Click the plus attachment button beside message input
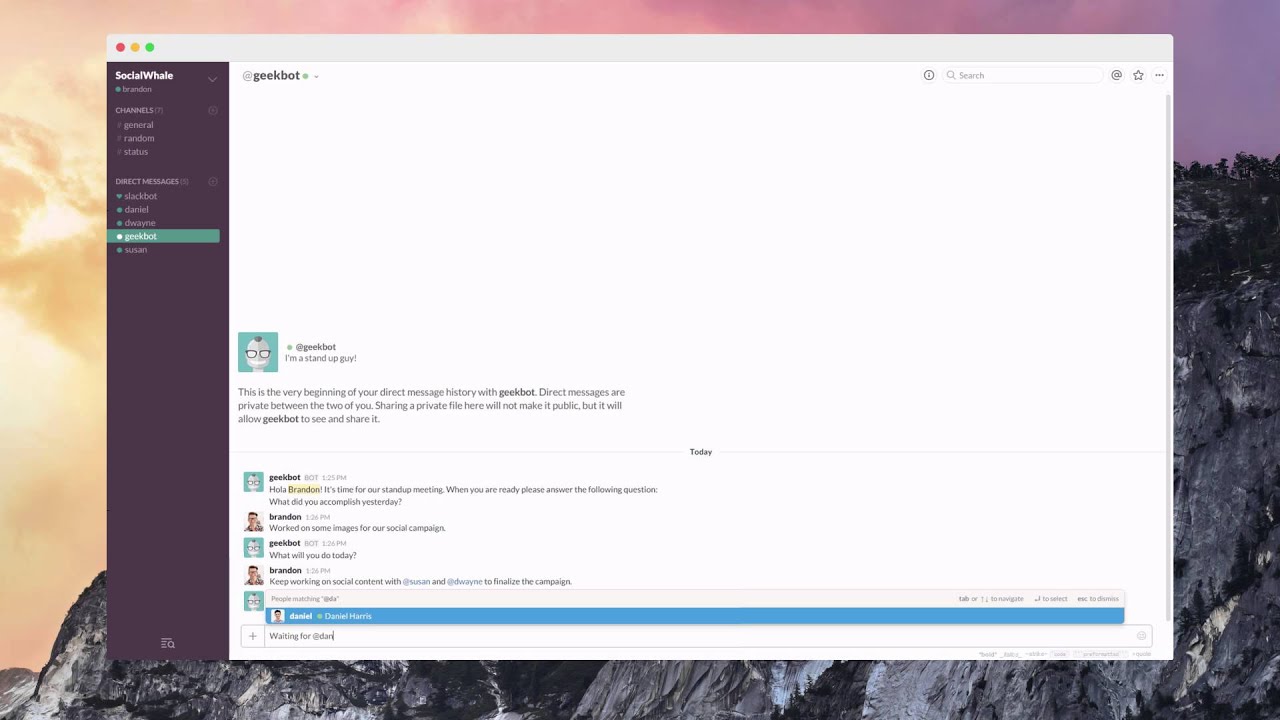The image size is (1280, 720). pyautogui.click(x=252, y=636)
